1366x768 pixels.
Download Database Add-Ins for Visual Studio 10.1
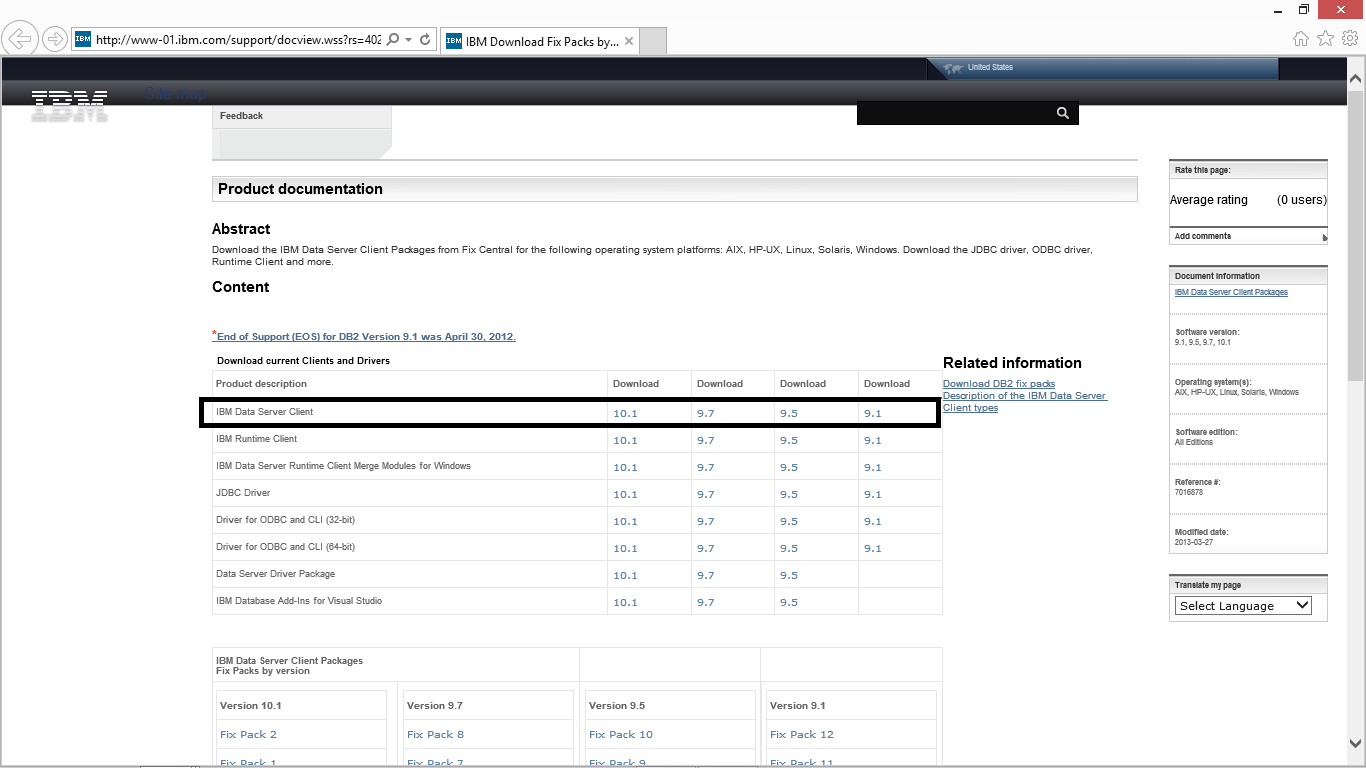click(x=625, y=602)
